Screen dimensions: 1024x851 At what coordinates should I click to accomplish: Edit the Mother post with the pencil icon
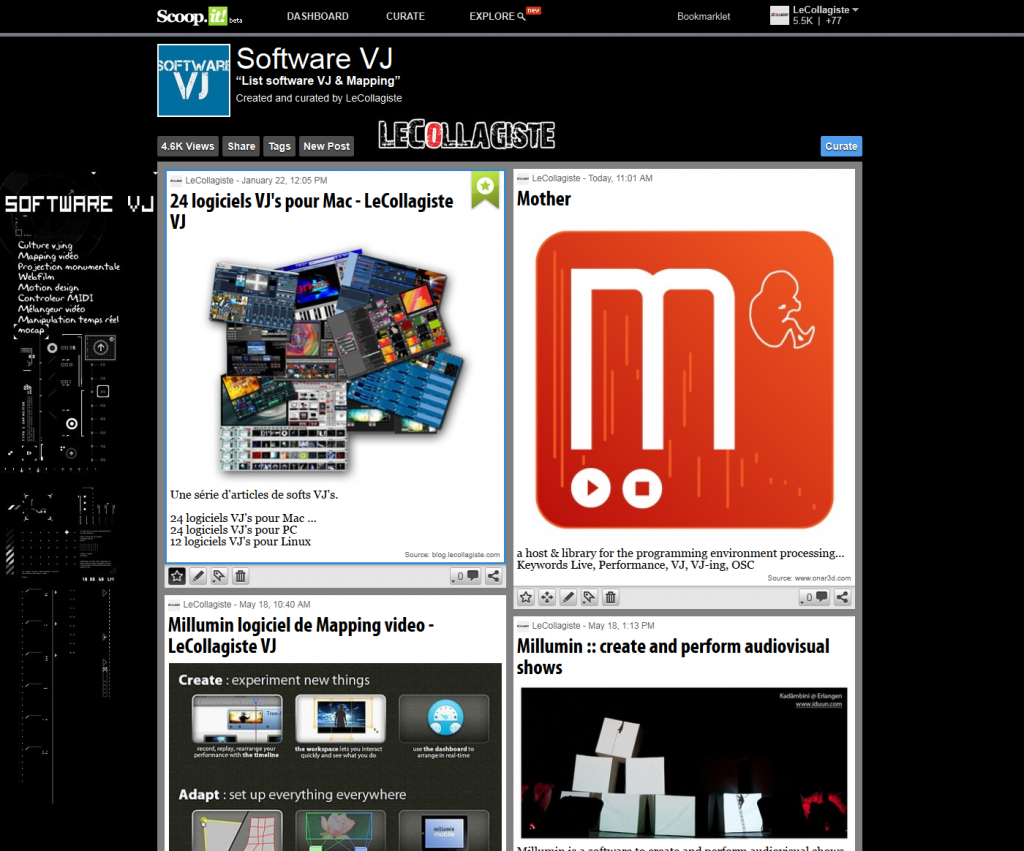pos(568,597)
